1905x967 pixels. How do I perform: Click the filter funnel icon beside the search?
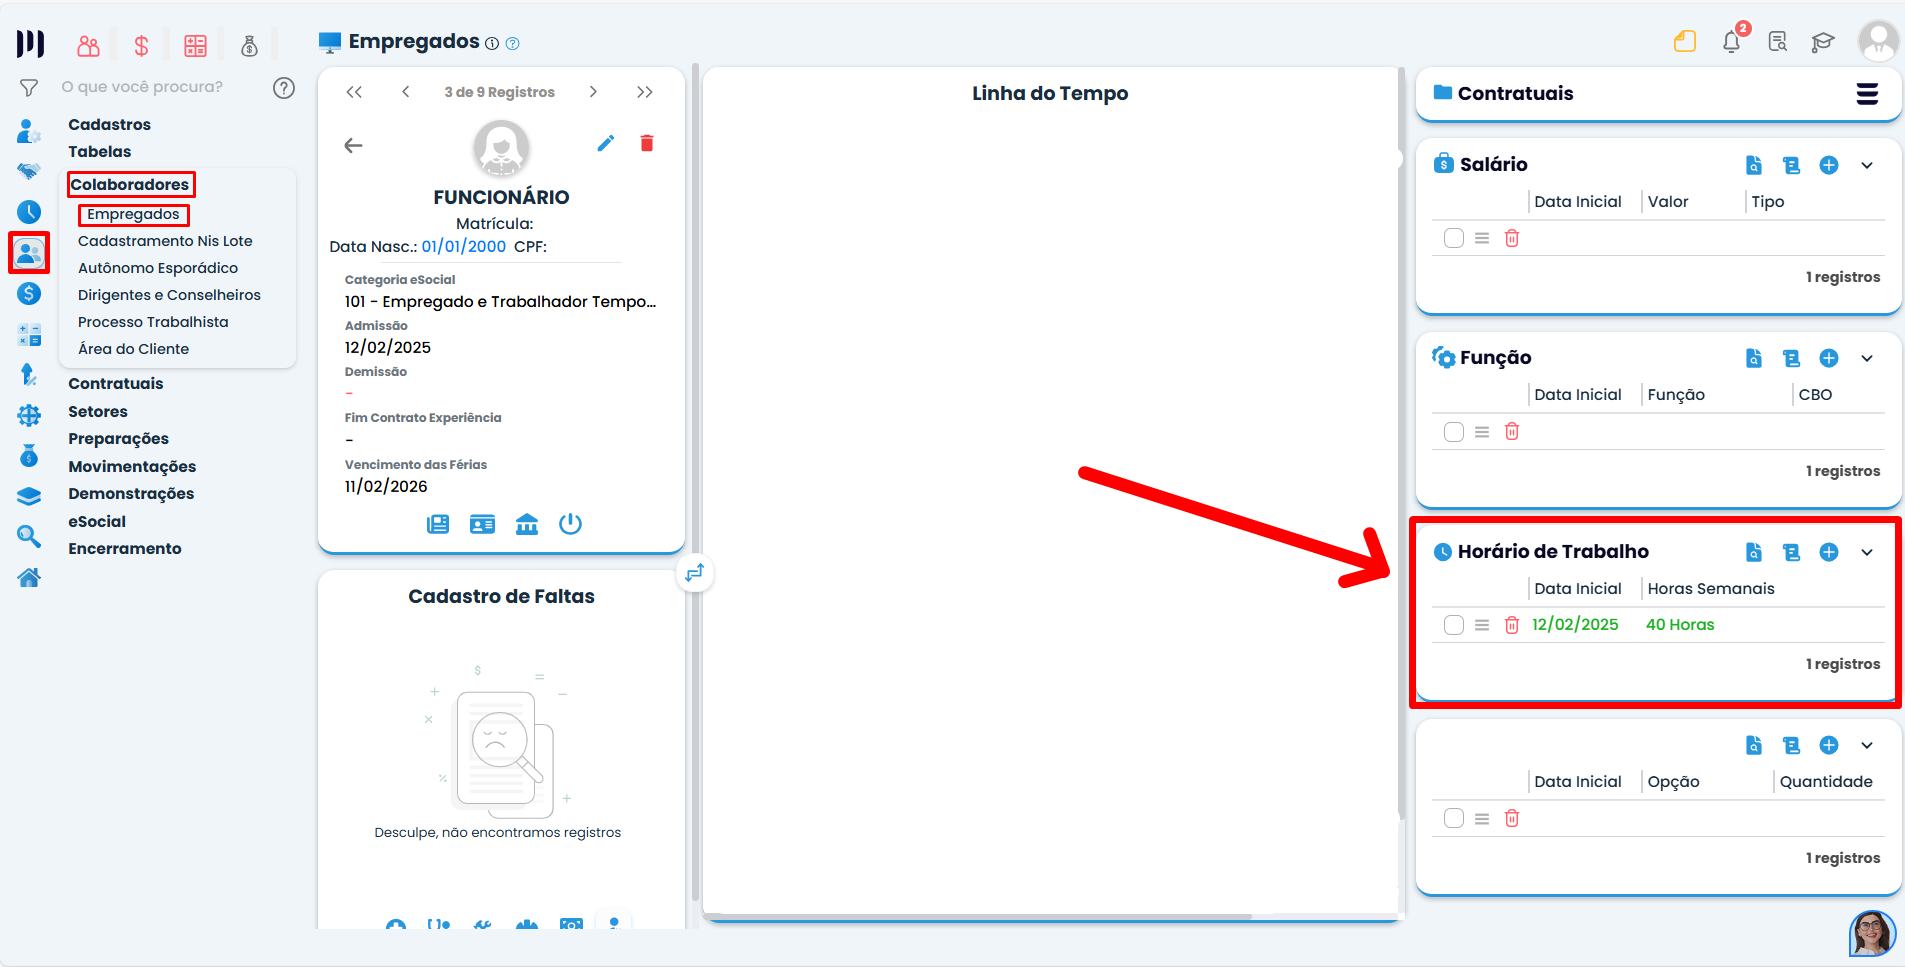(29, 88)
